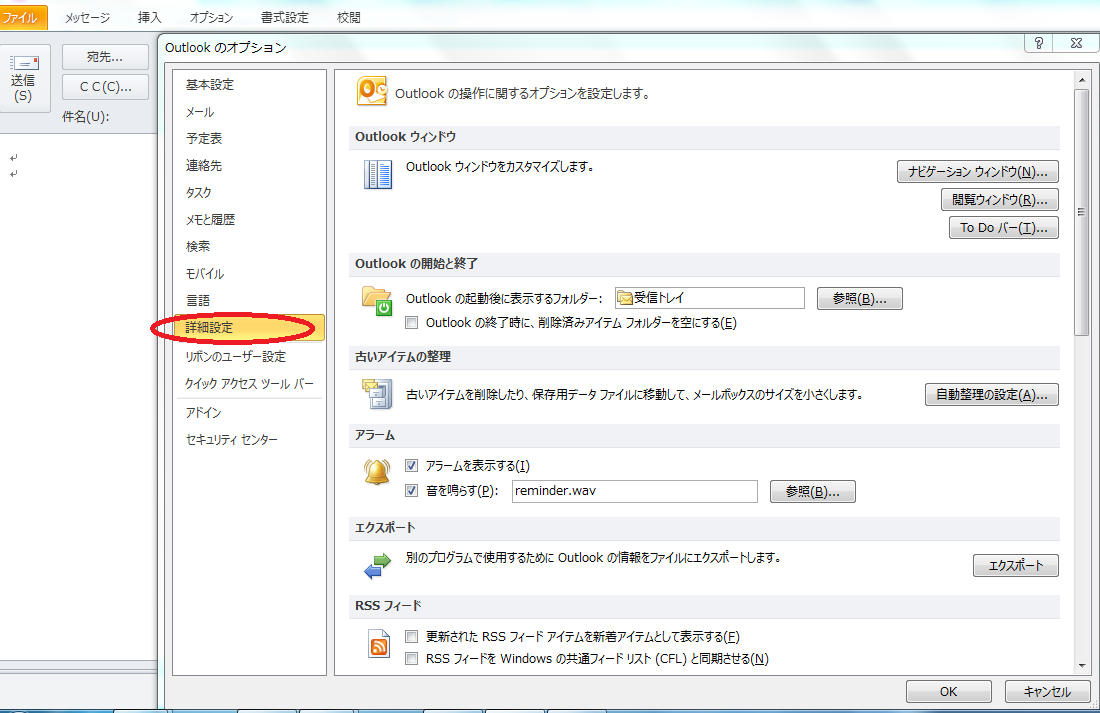Select アドイン category

(x=249, y=413)
